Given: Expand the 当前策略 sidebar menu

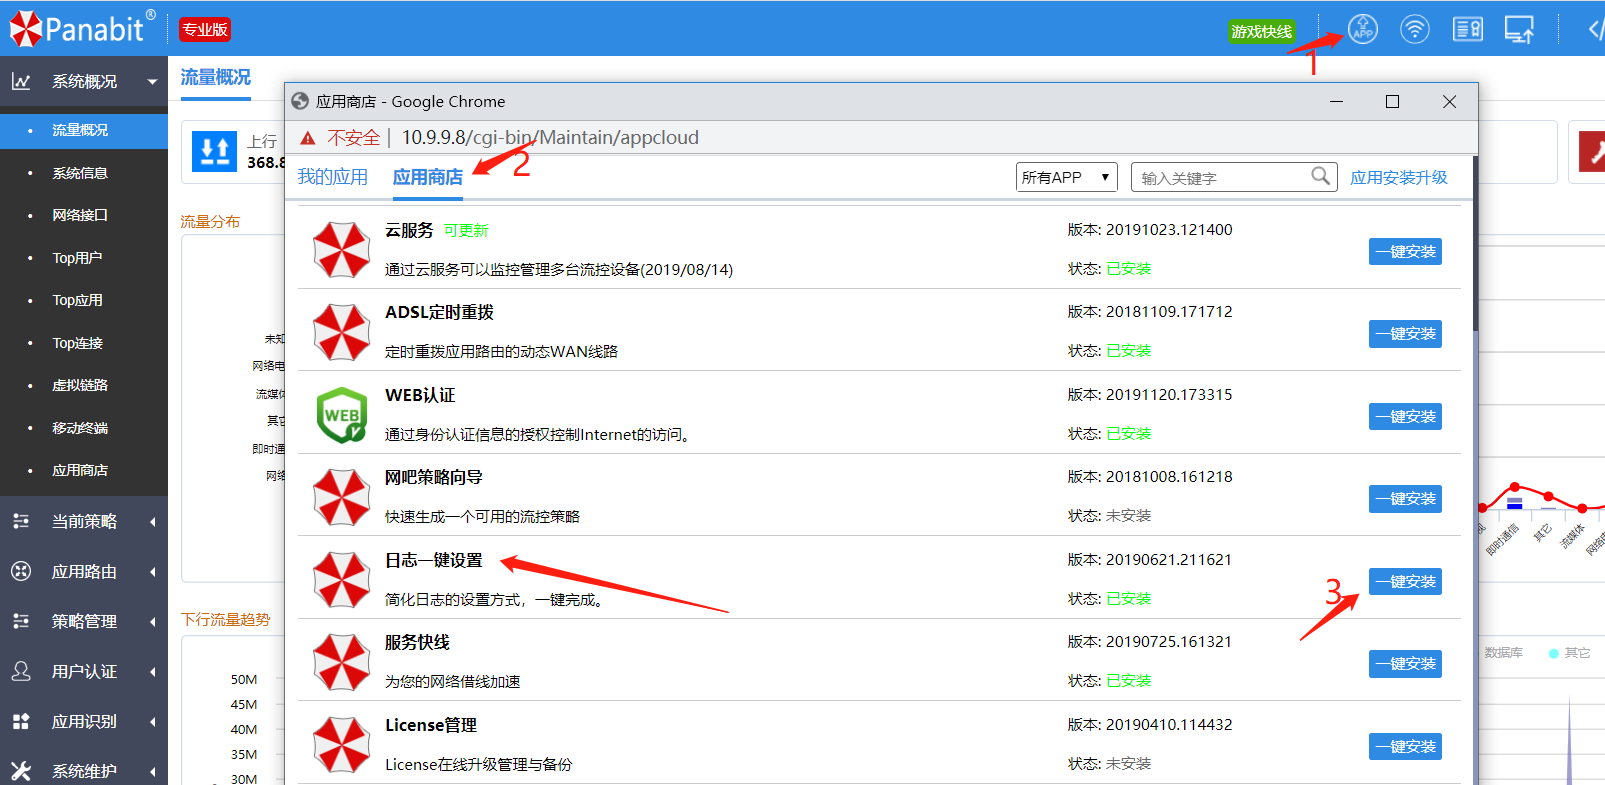Looking at the screenshot, I should tap(84, 521).
